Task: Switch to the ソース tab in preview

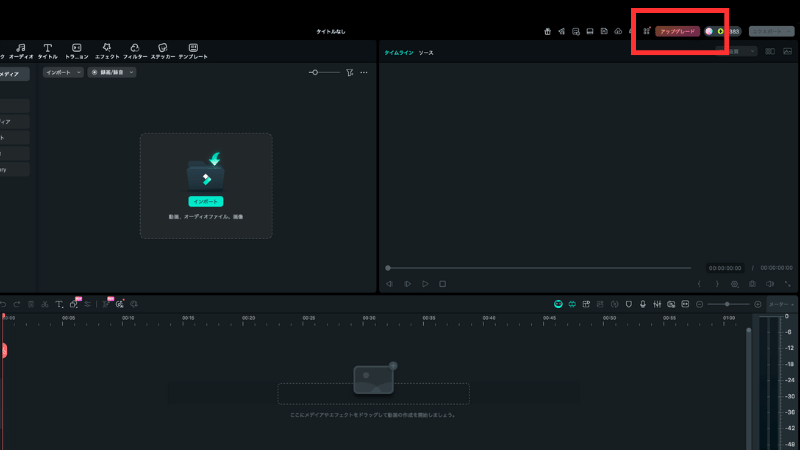Action: [x=426, y=52]
